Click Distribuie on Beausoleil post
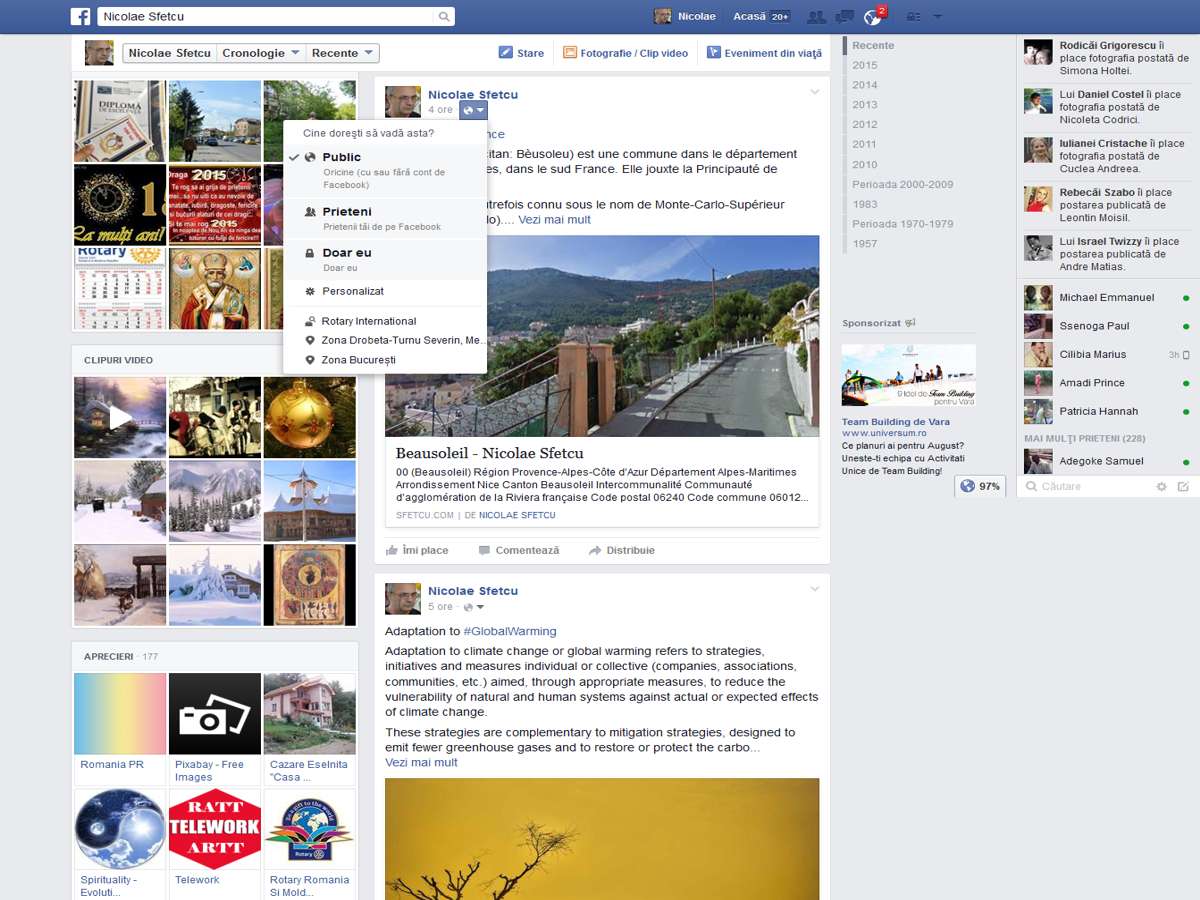1200x900 pixels. point(621,550)
